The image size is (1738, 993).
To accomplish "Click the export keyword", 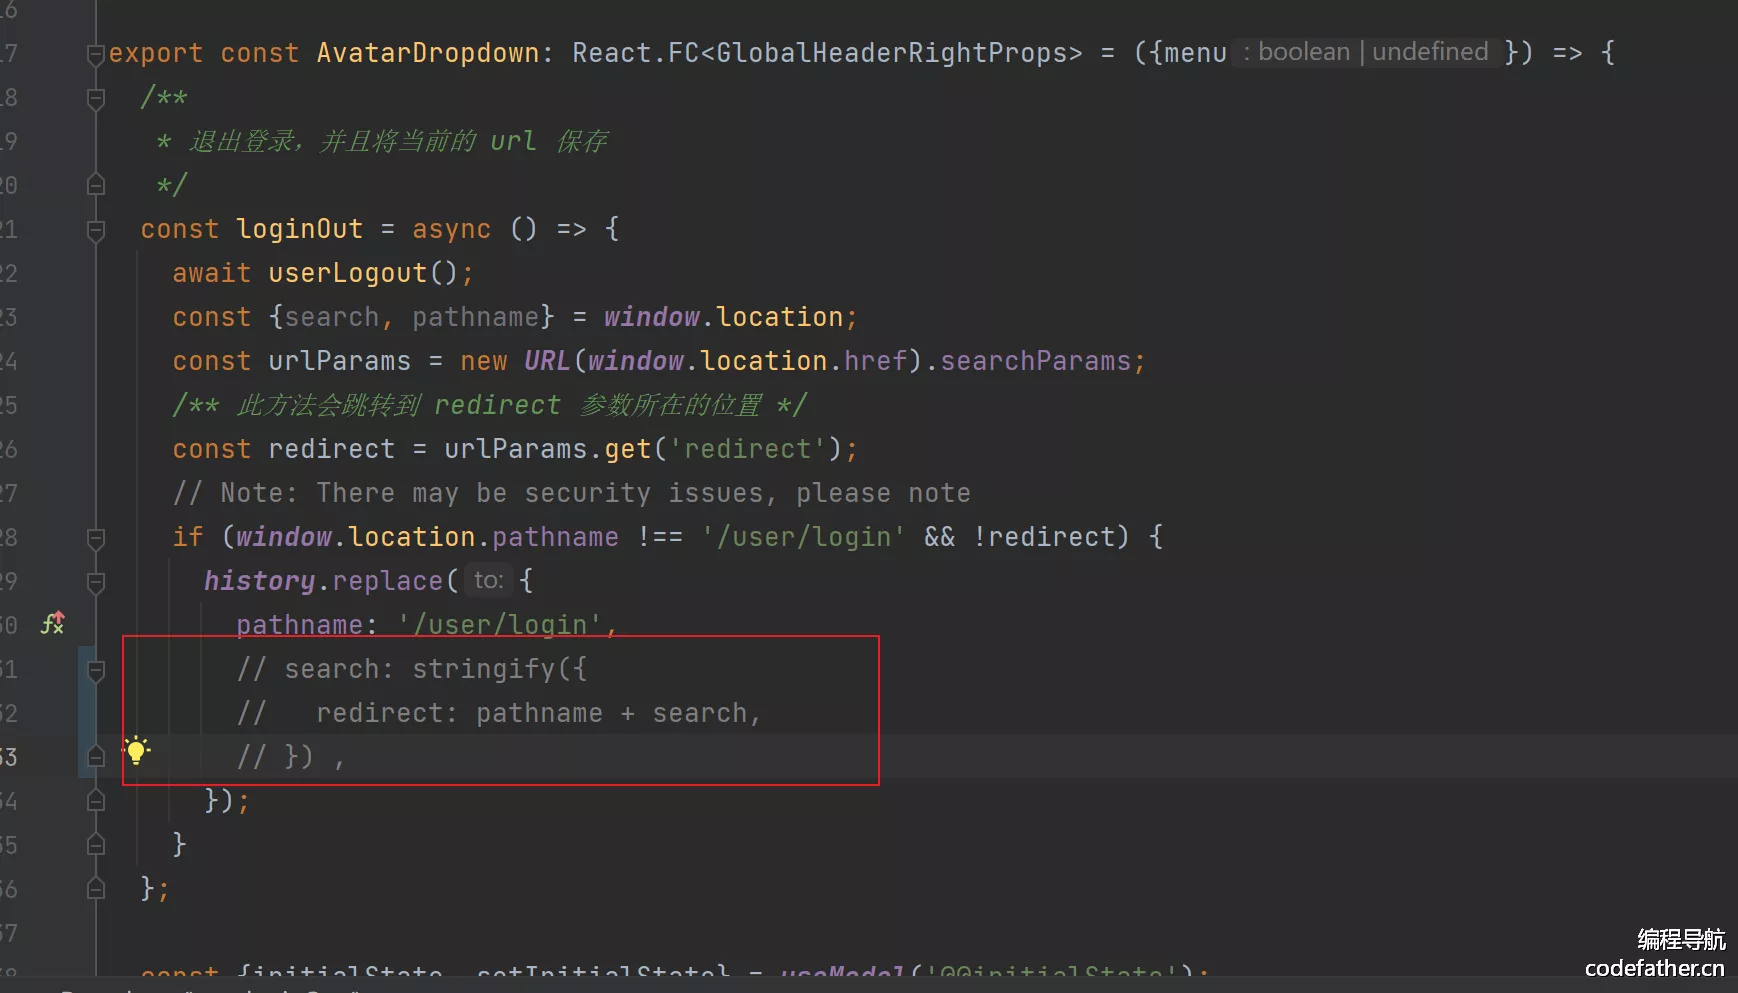I will coord(156,53).
